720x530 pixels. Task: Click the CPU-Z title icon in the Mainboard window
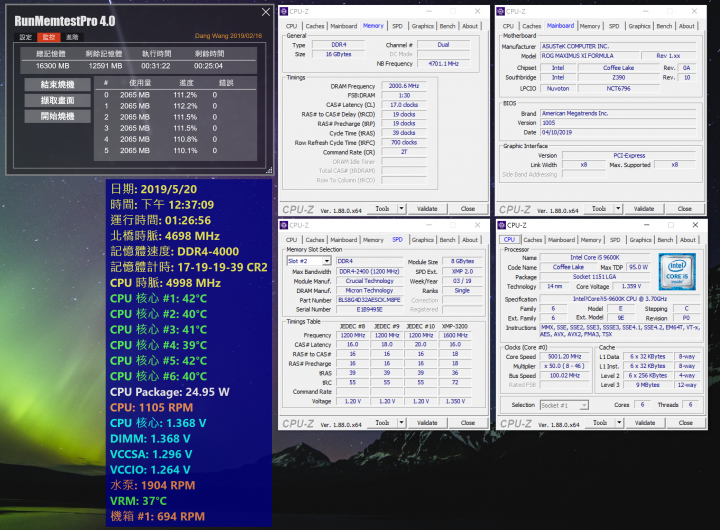[x=501, y=11]
